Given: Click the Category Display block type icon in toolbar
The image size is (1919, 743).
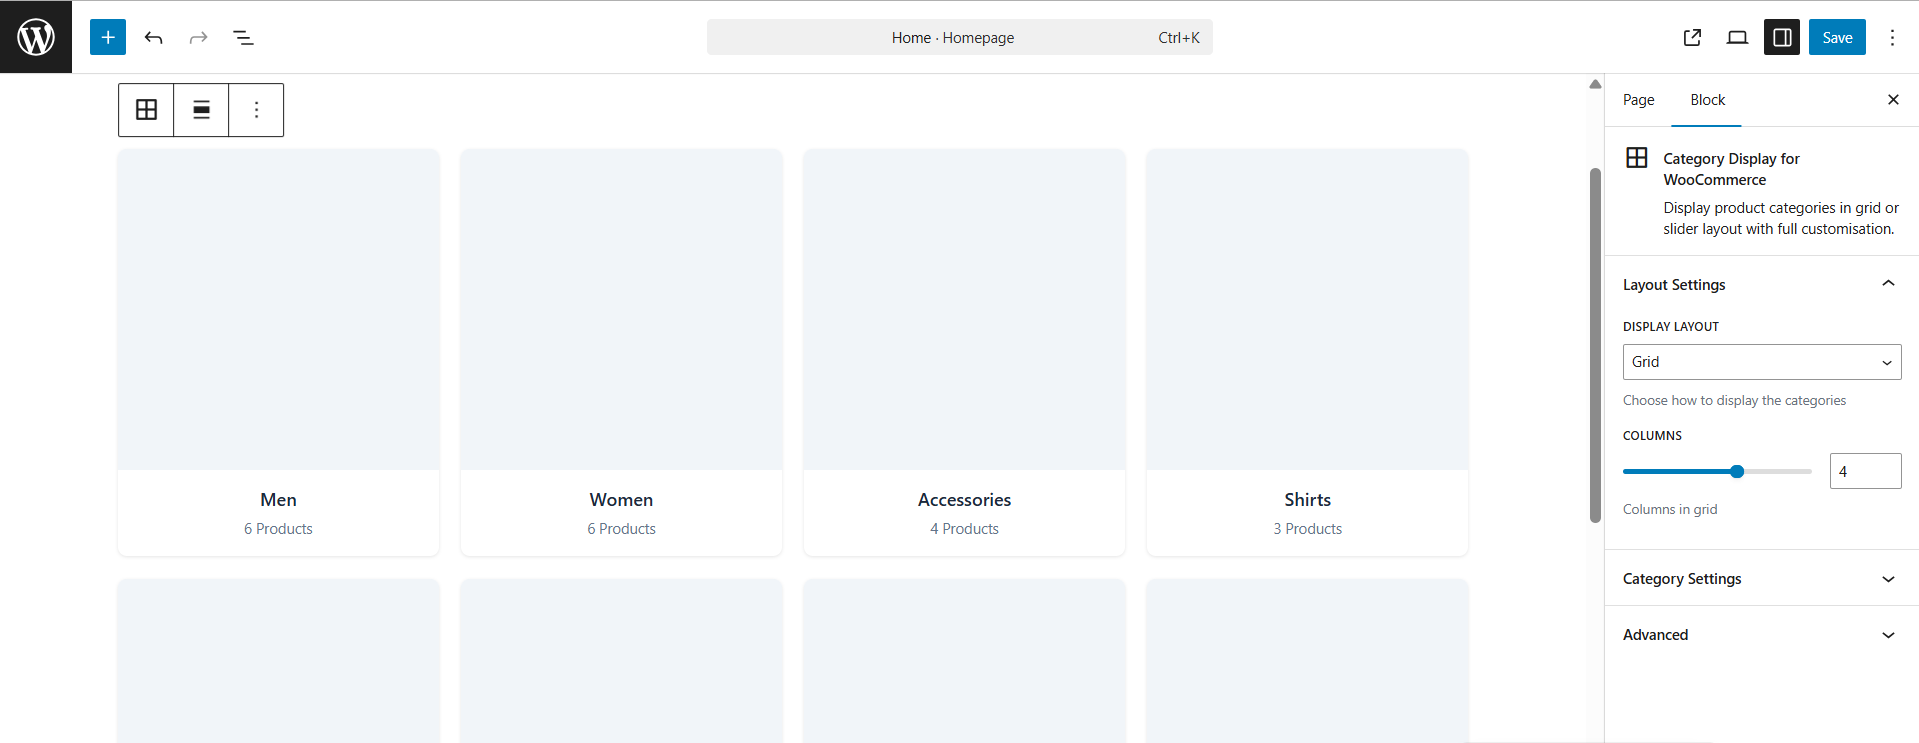Looking at the screenshot, I should tap(146, 110).
